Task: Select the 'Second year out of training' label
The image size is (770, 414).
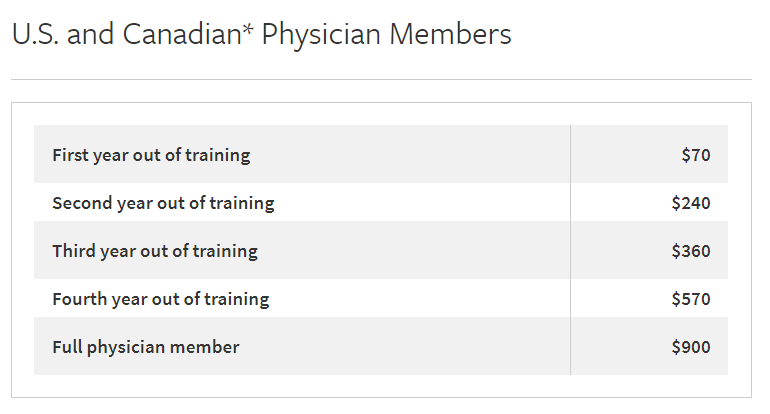Action: click(x=163, y=203)
